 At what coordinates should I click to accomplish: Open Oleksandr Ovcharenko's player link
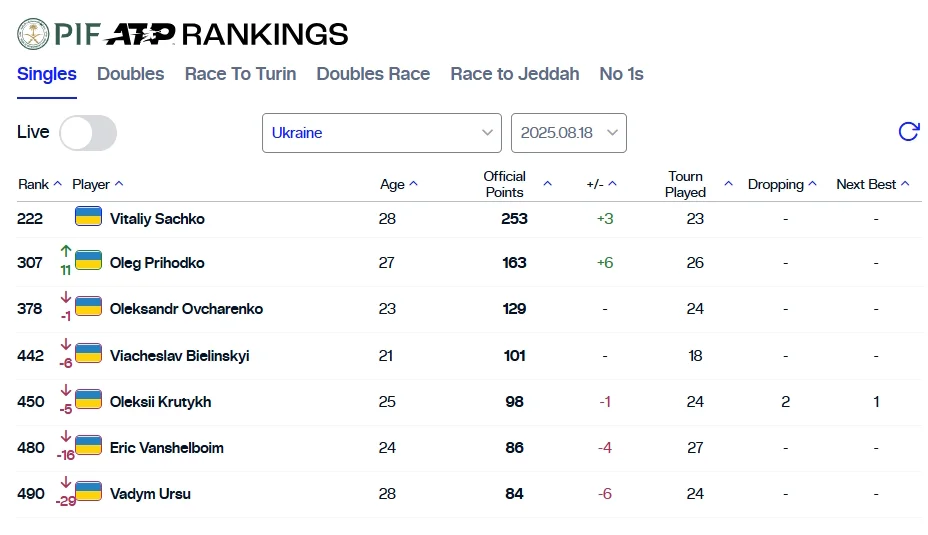pos(186,309)
